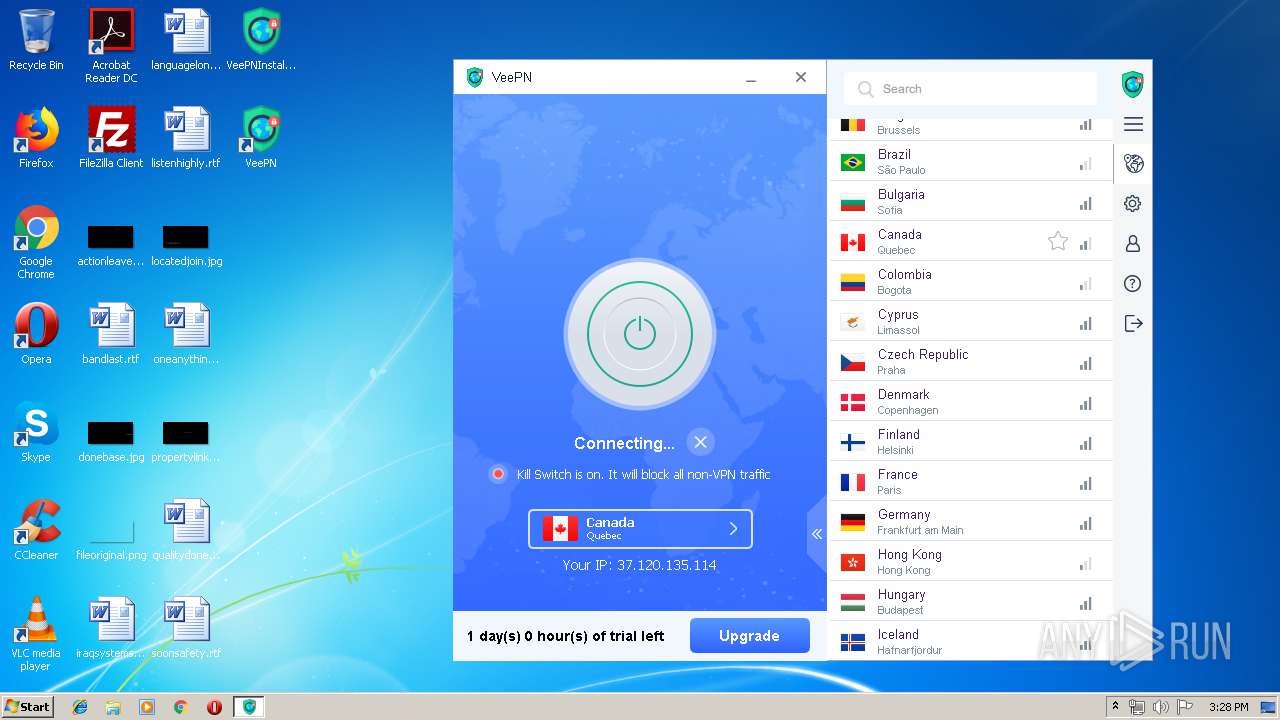Click trial time remaining text
The height and width of the screenshot is (720, 1280).
(x=565, y=636)
